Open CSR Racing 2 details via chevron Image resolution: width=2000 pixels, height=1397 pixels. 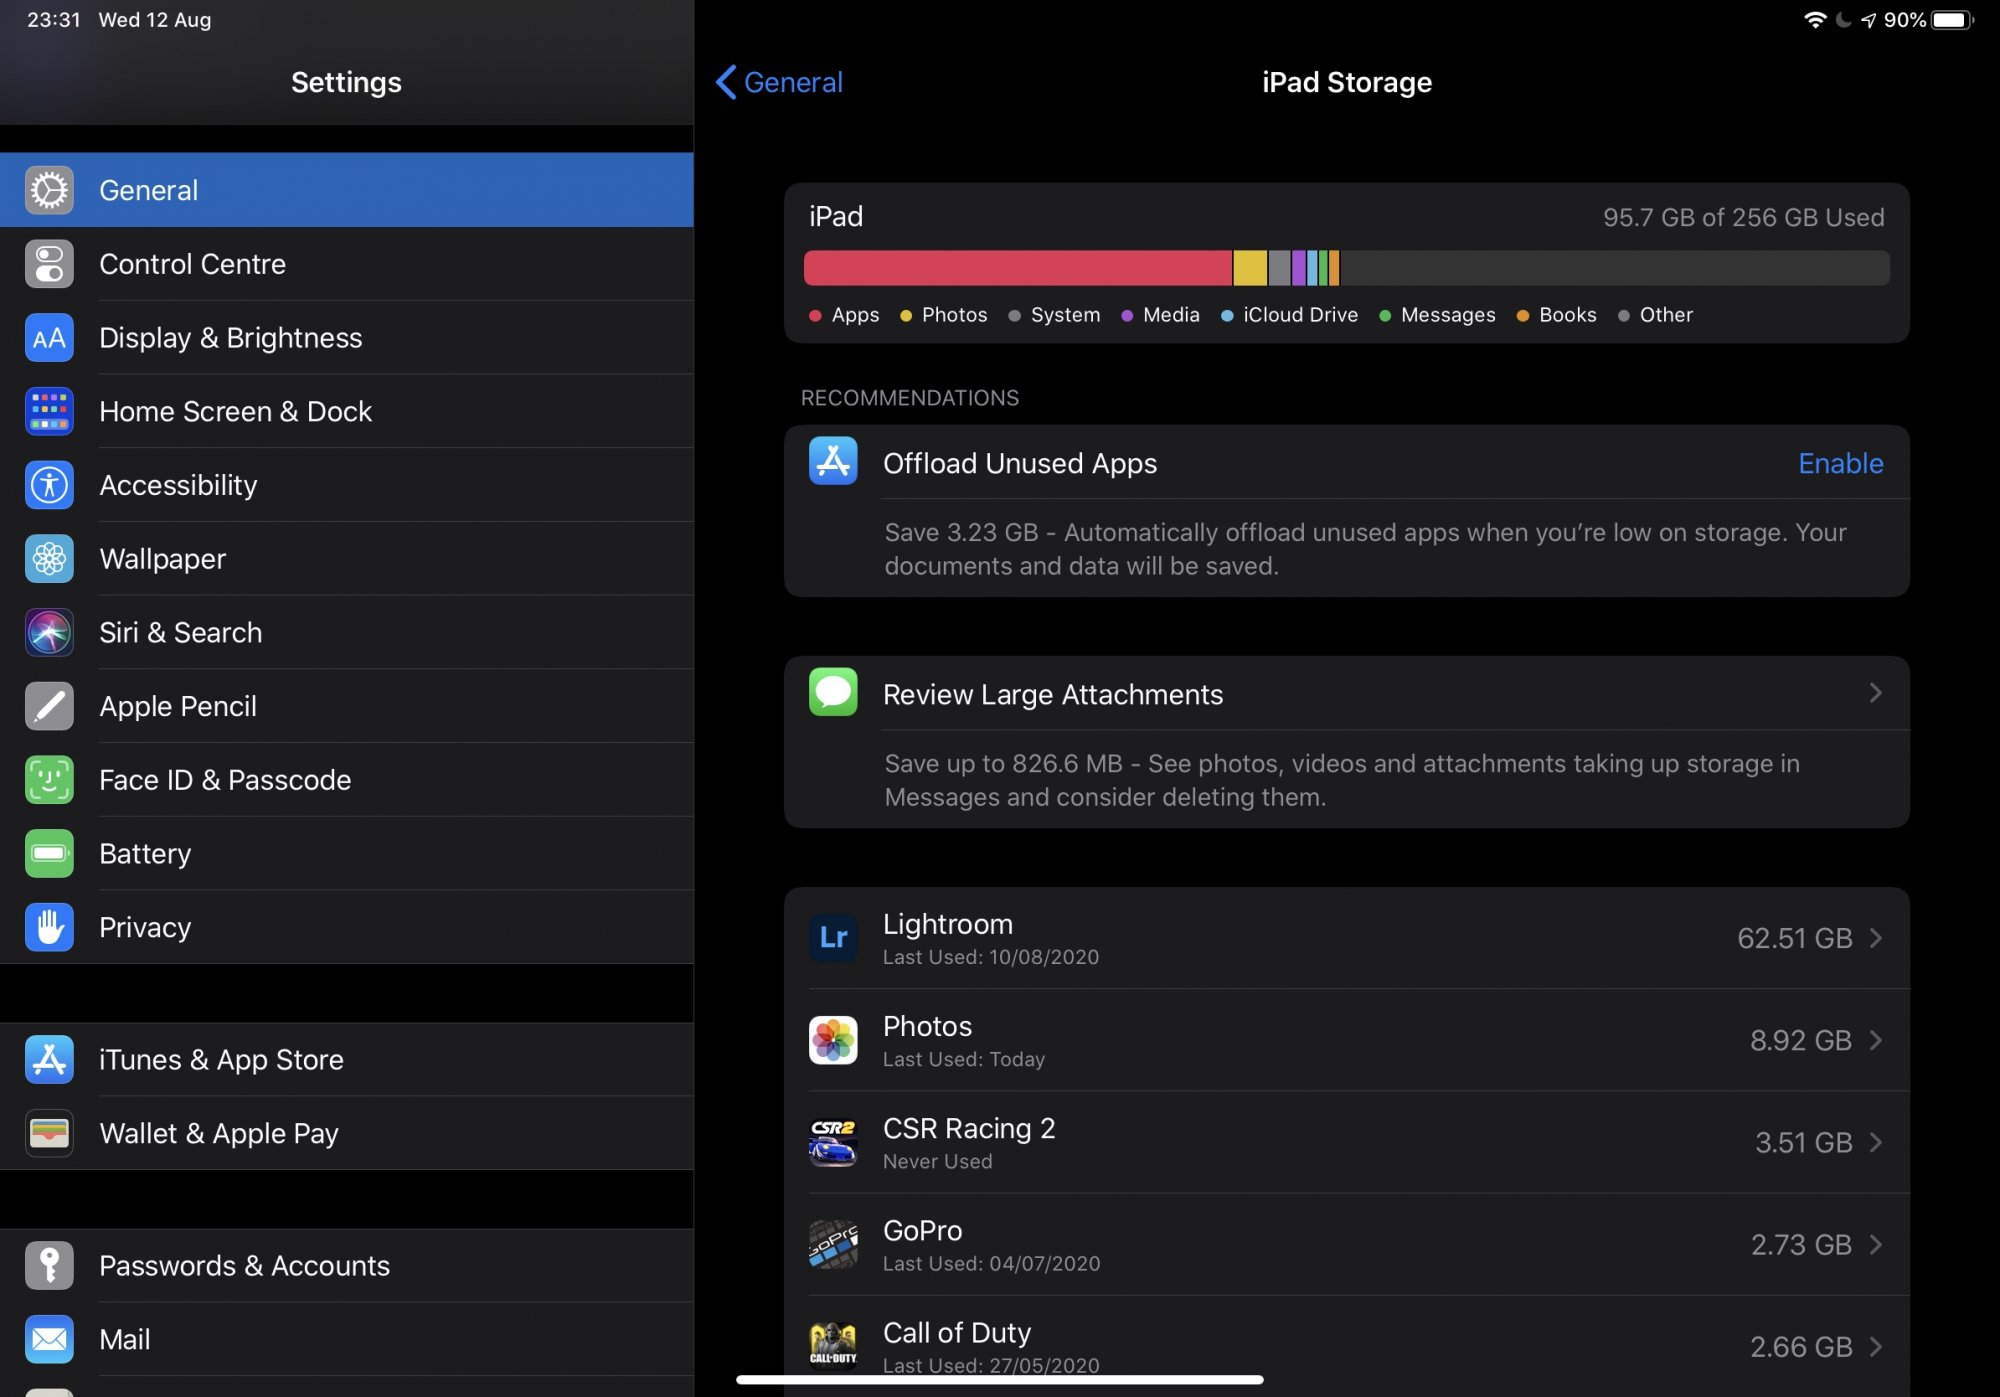click(1876, 1142)
